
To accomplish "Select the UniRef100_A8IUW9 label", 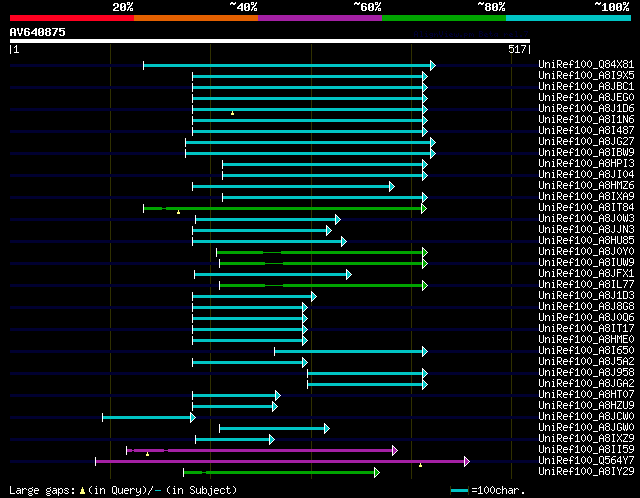I will (586, 263).
